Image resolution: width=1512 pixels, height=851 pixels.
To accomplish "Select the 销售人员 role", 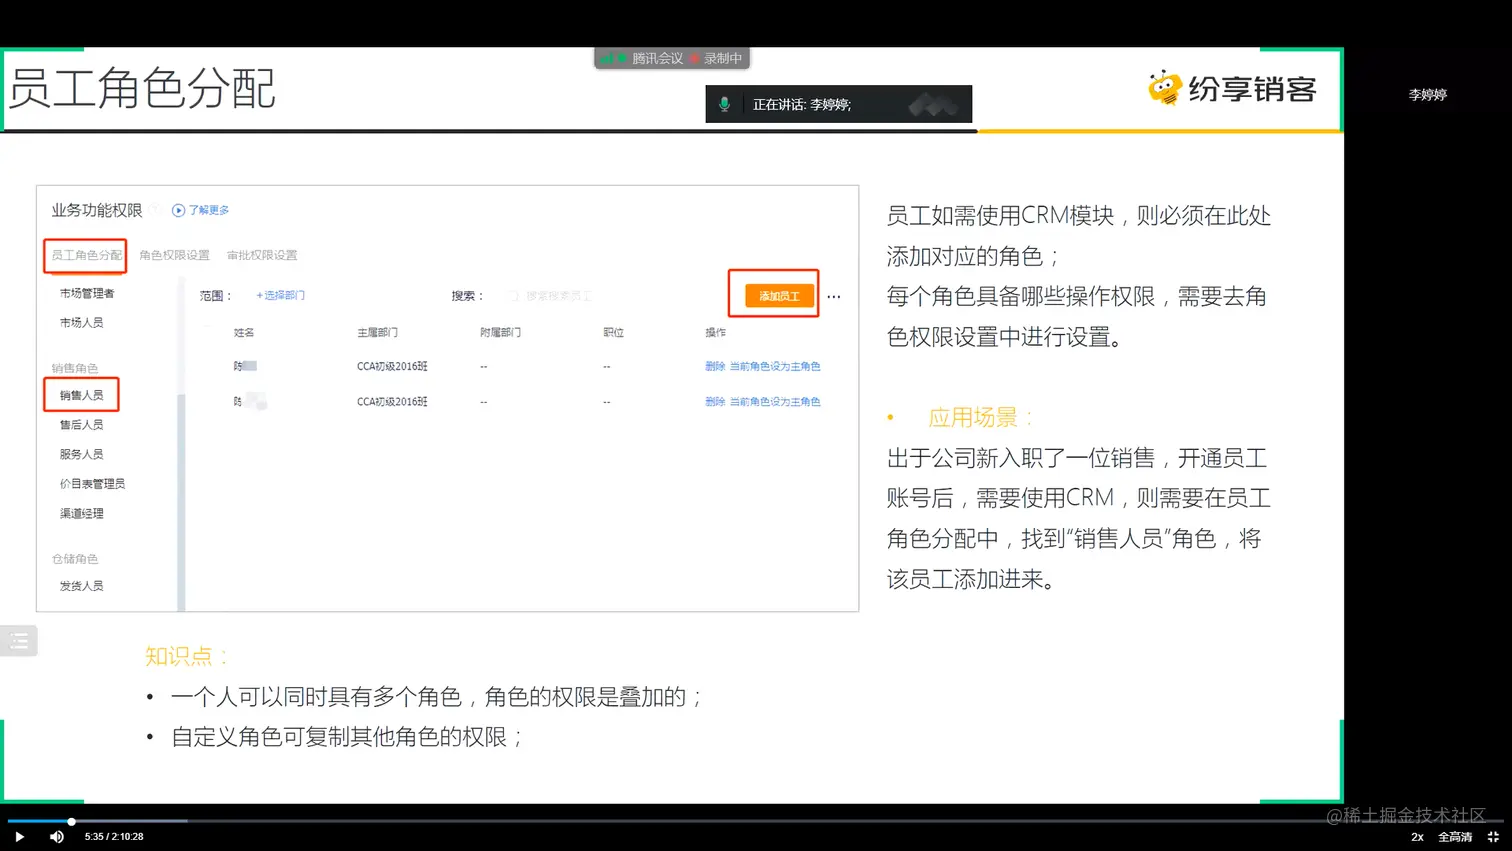I will coord(81,395).
